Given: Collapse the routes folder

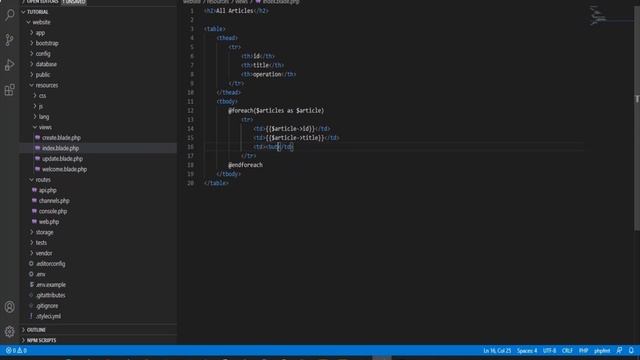Looking at the screenshot, I should click(43, 180).
